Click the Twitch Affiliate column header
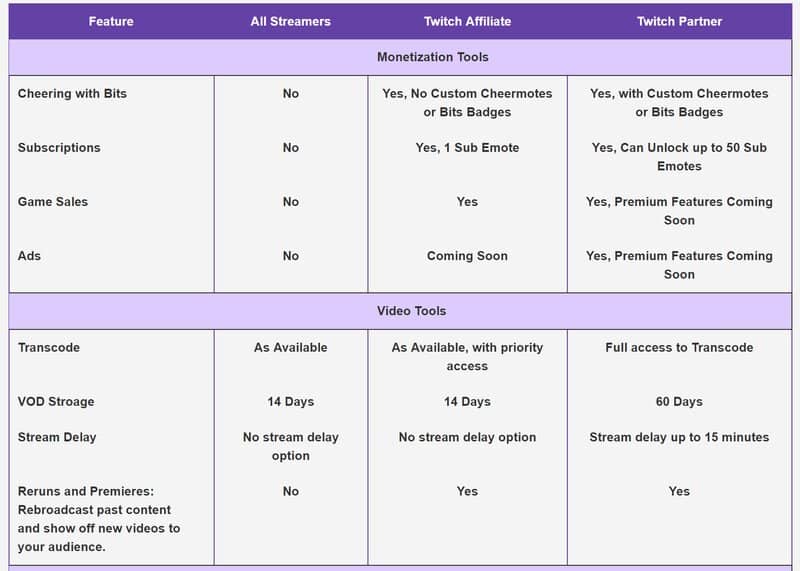The height and width of the screenshot is (571, 800). click(467, 21)
